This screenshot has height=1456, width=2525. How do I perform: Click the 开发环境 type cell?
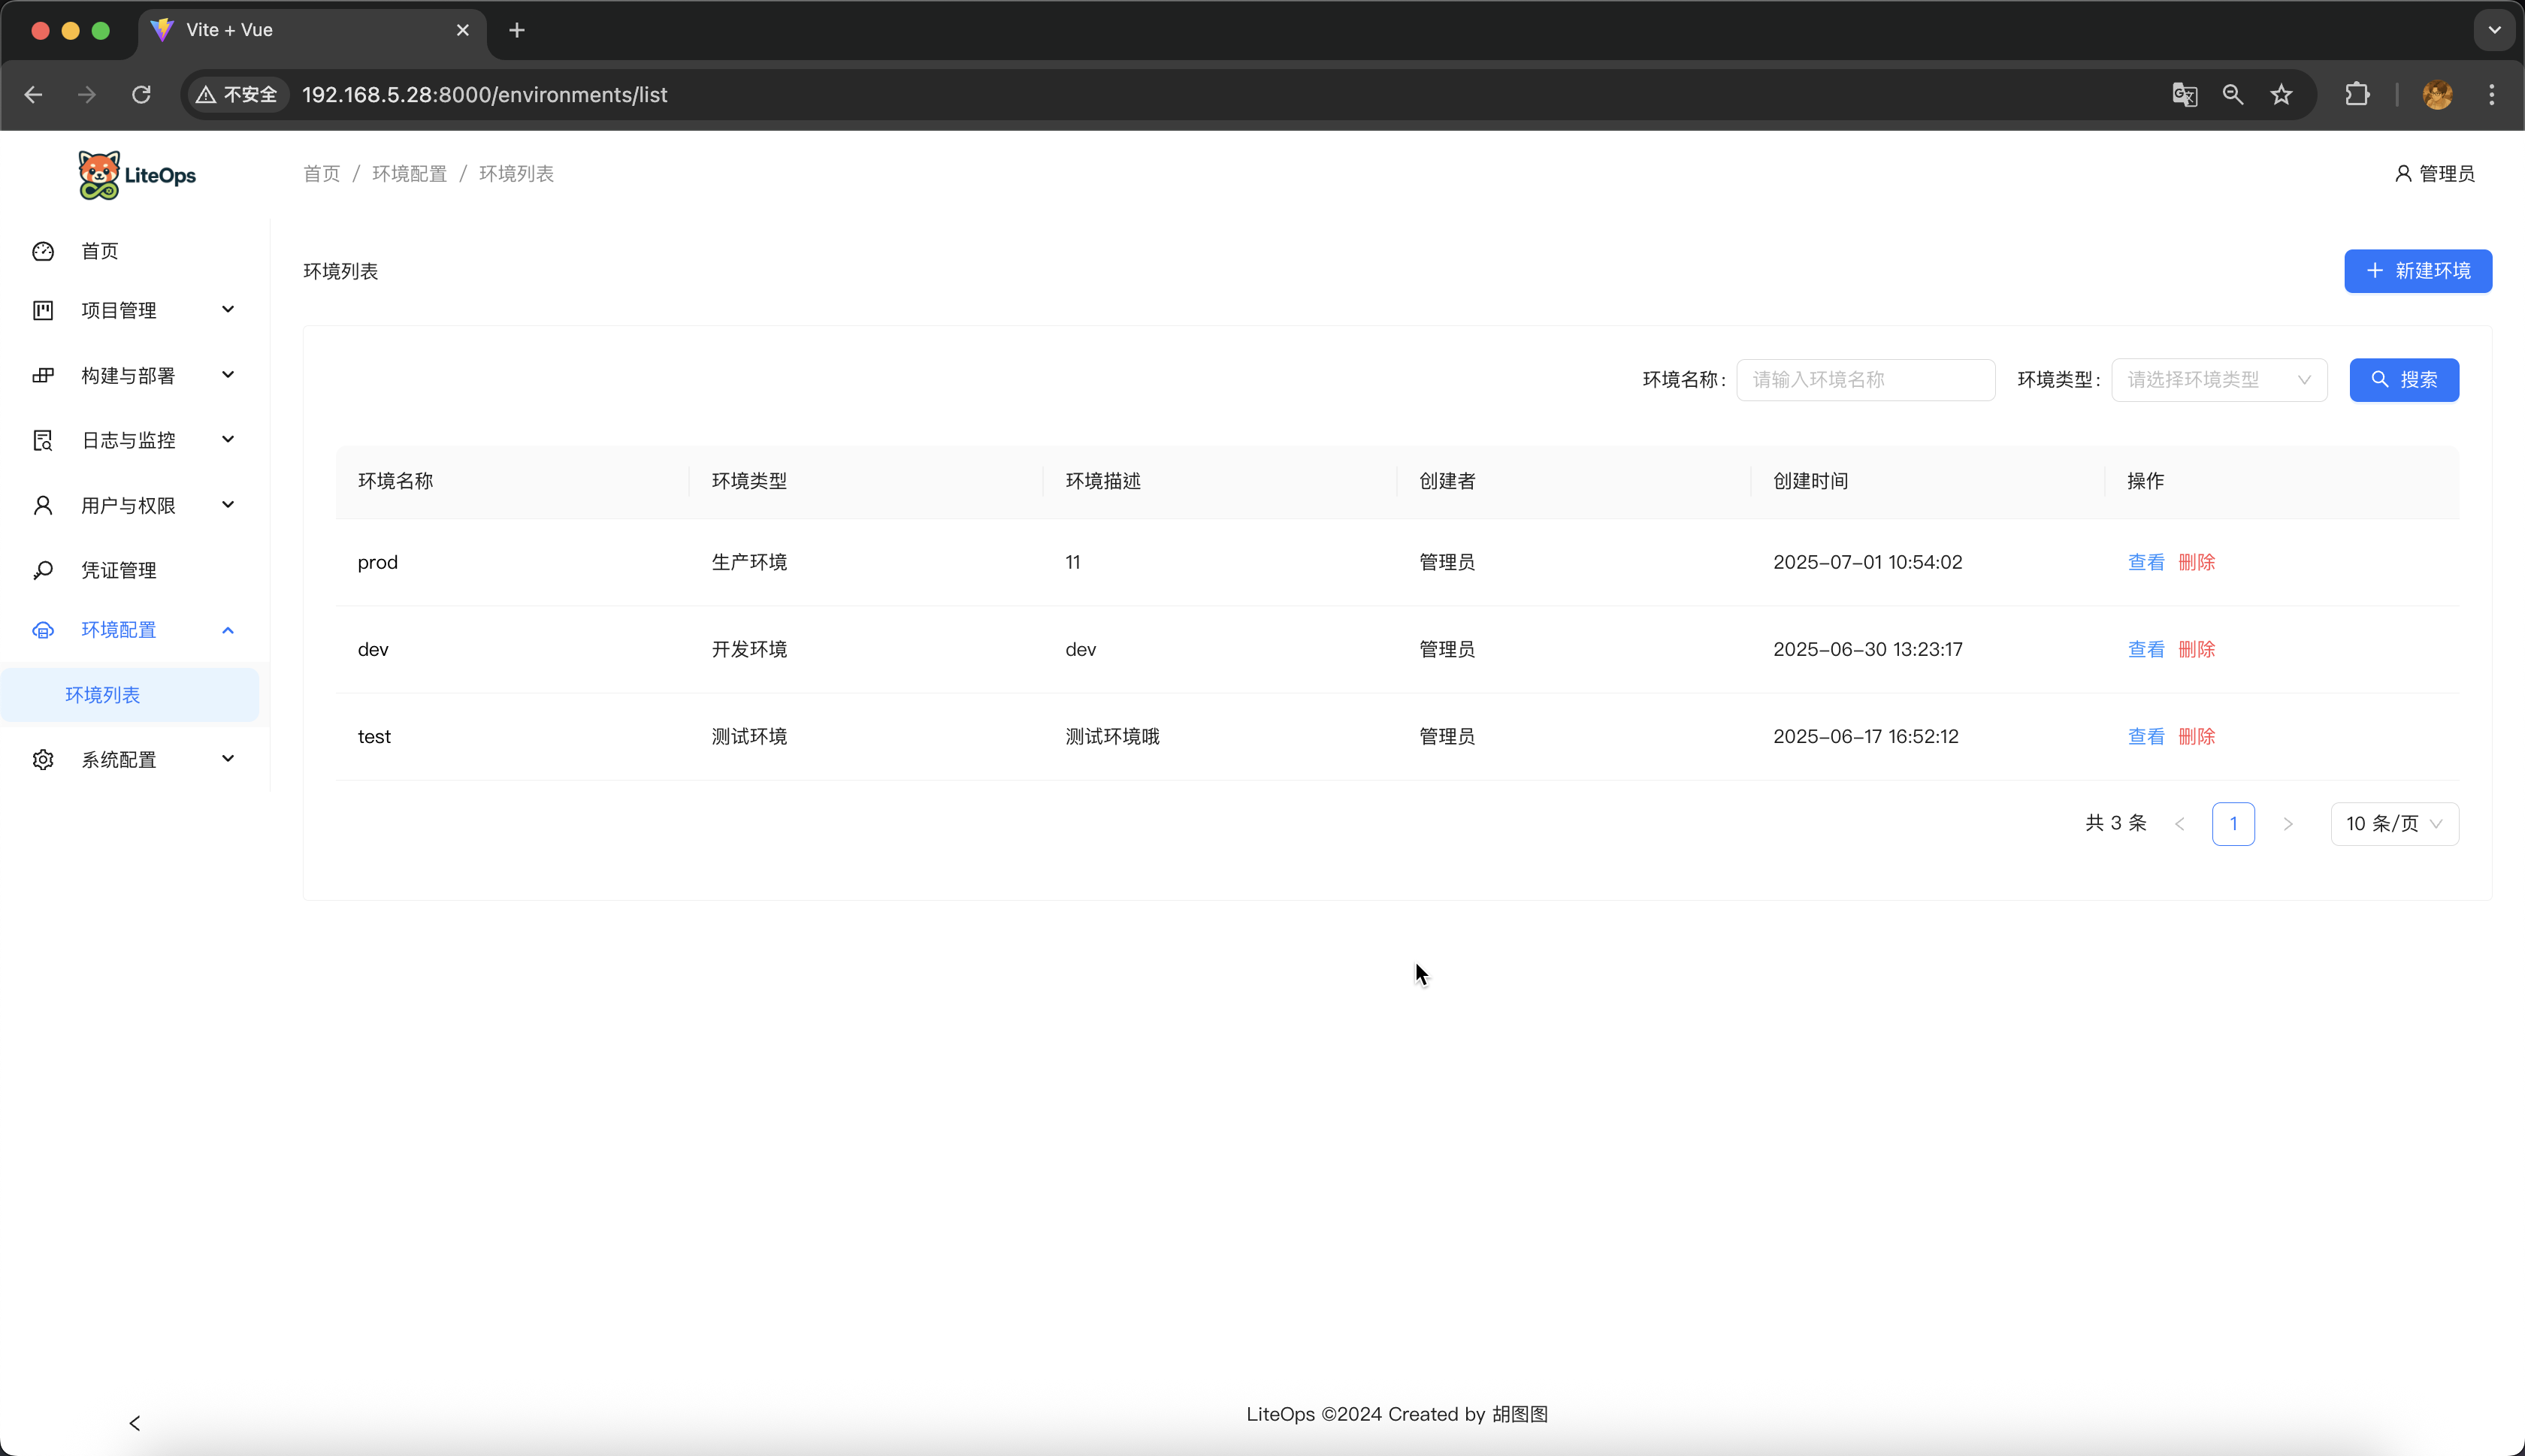tap(749, 650)
